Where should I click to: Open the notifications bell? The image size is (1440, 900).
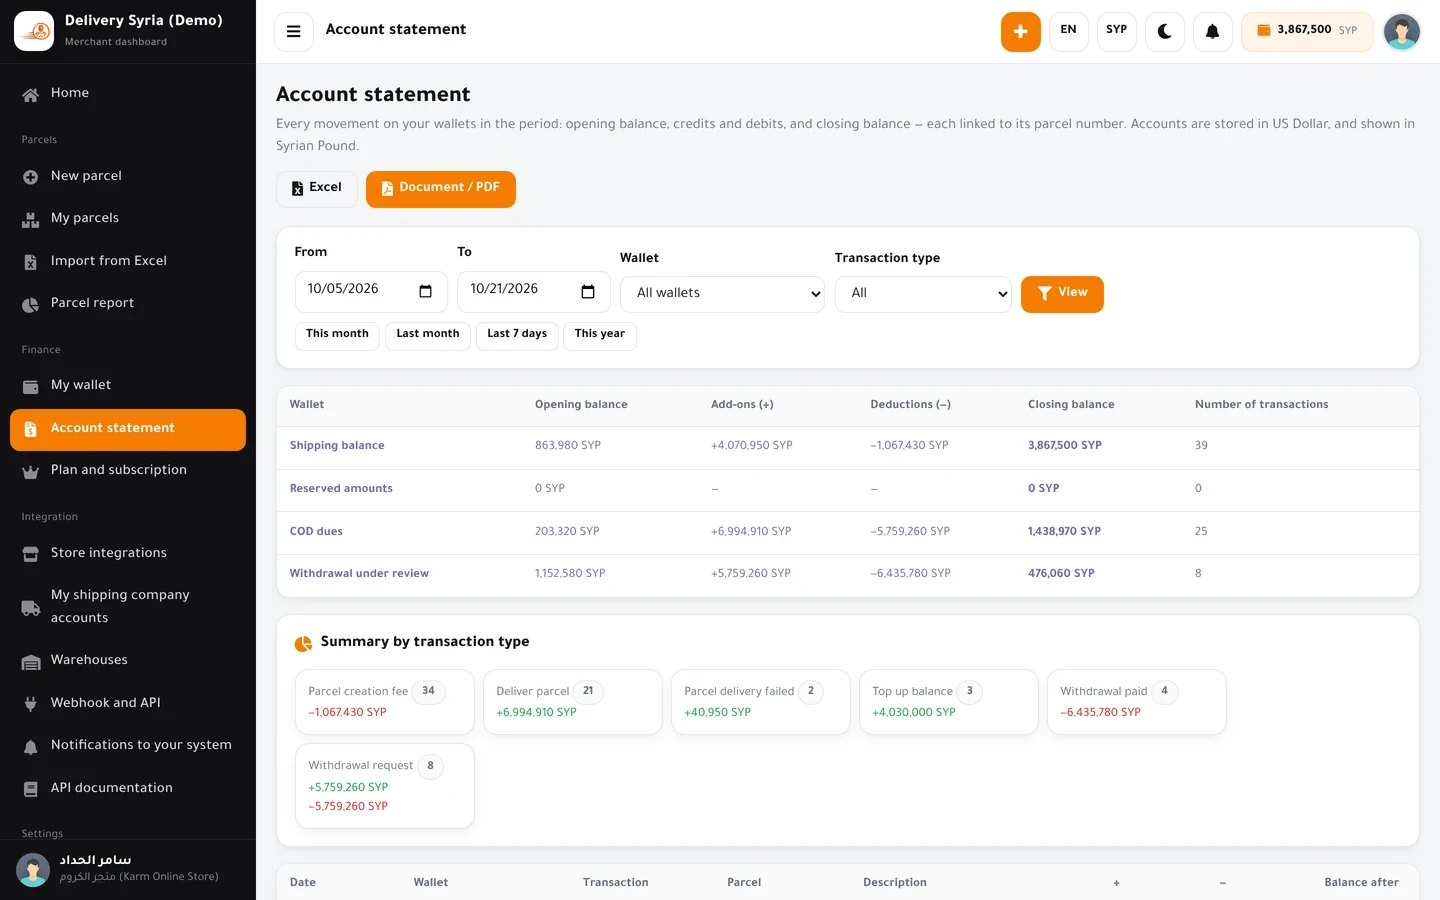(1212, 31)
